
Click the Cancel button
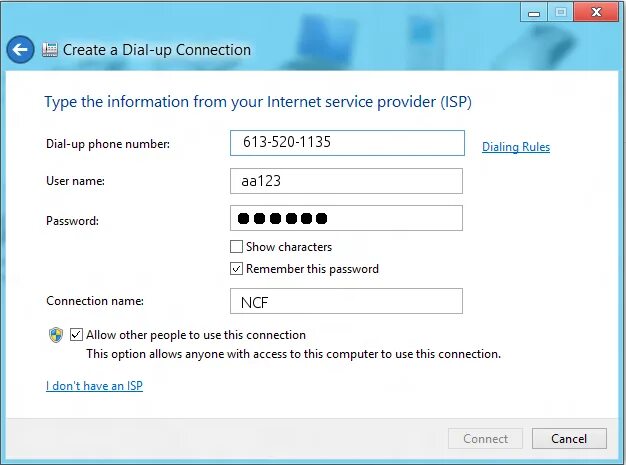[569, 439]
